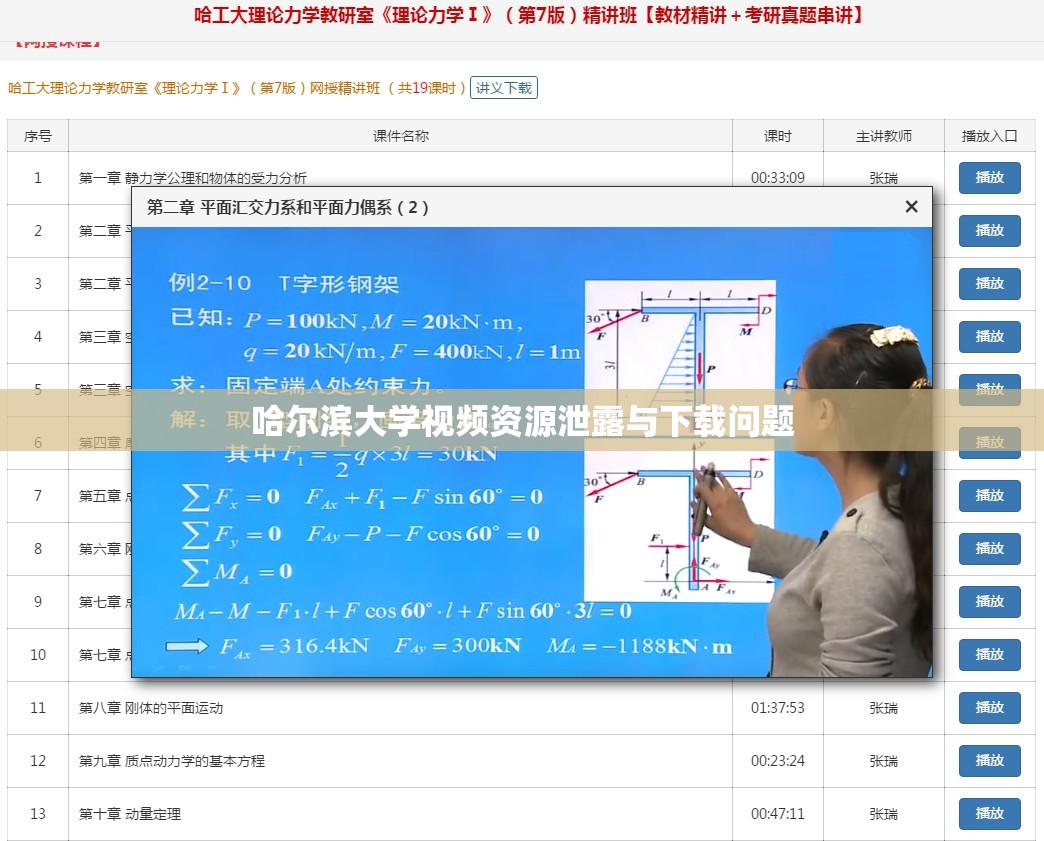
Task: Click sequence number 13 in the table
Action: [38, 814]
